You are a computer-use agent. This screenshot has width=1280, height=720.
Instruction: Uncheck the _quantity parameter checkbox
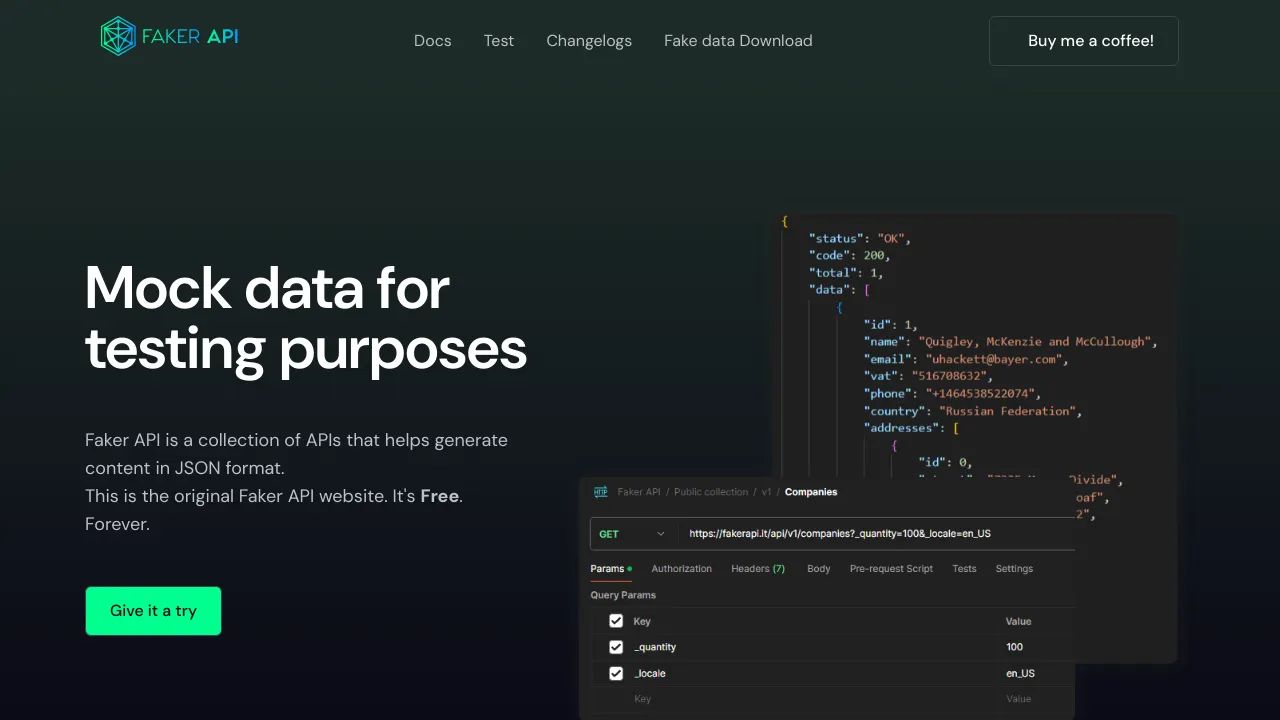click(616, 647)
